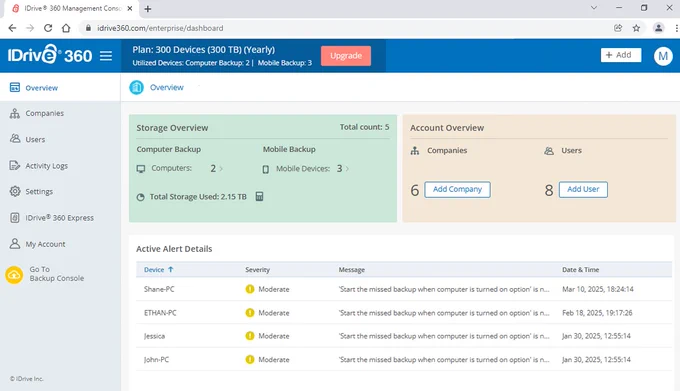
Task: Click Moderate severity icon for ETHAN-PC
Action: point(250,313)
